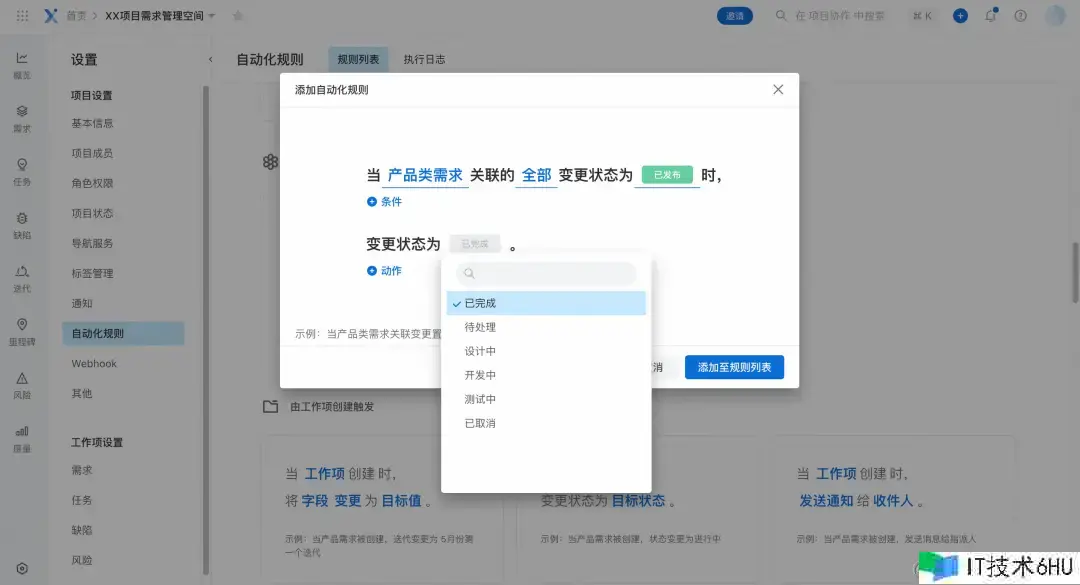1080x585 pixels.
Task: Open the 产品类需求 work item selector
Action: tap(425, 175)
